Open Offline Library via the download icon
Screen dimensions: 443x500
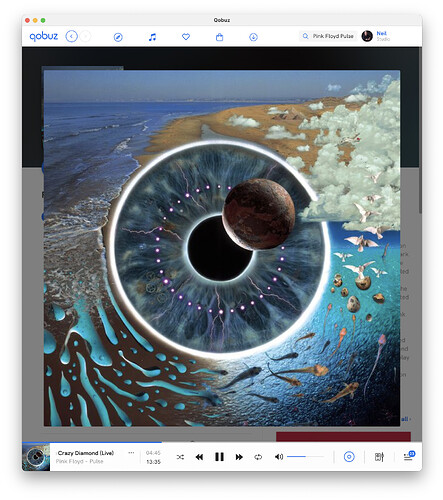coord(253,37)
